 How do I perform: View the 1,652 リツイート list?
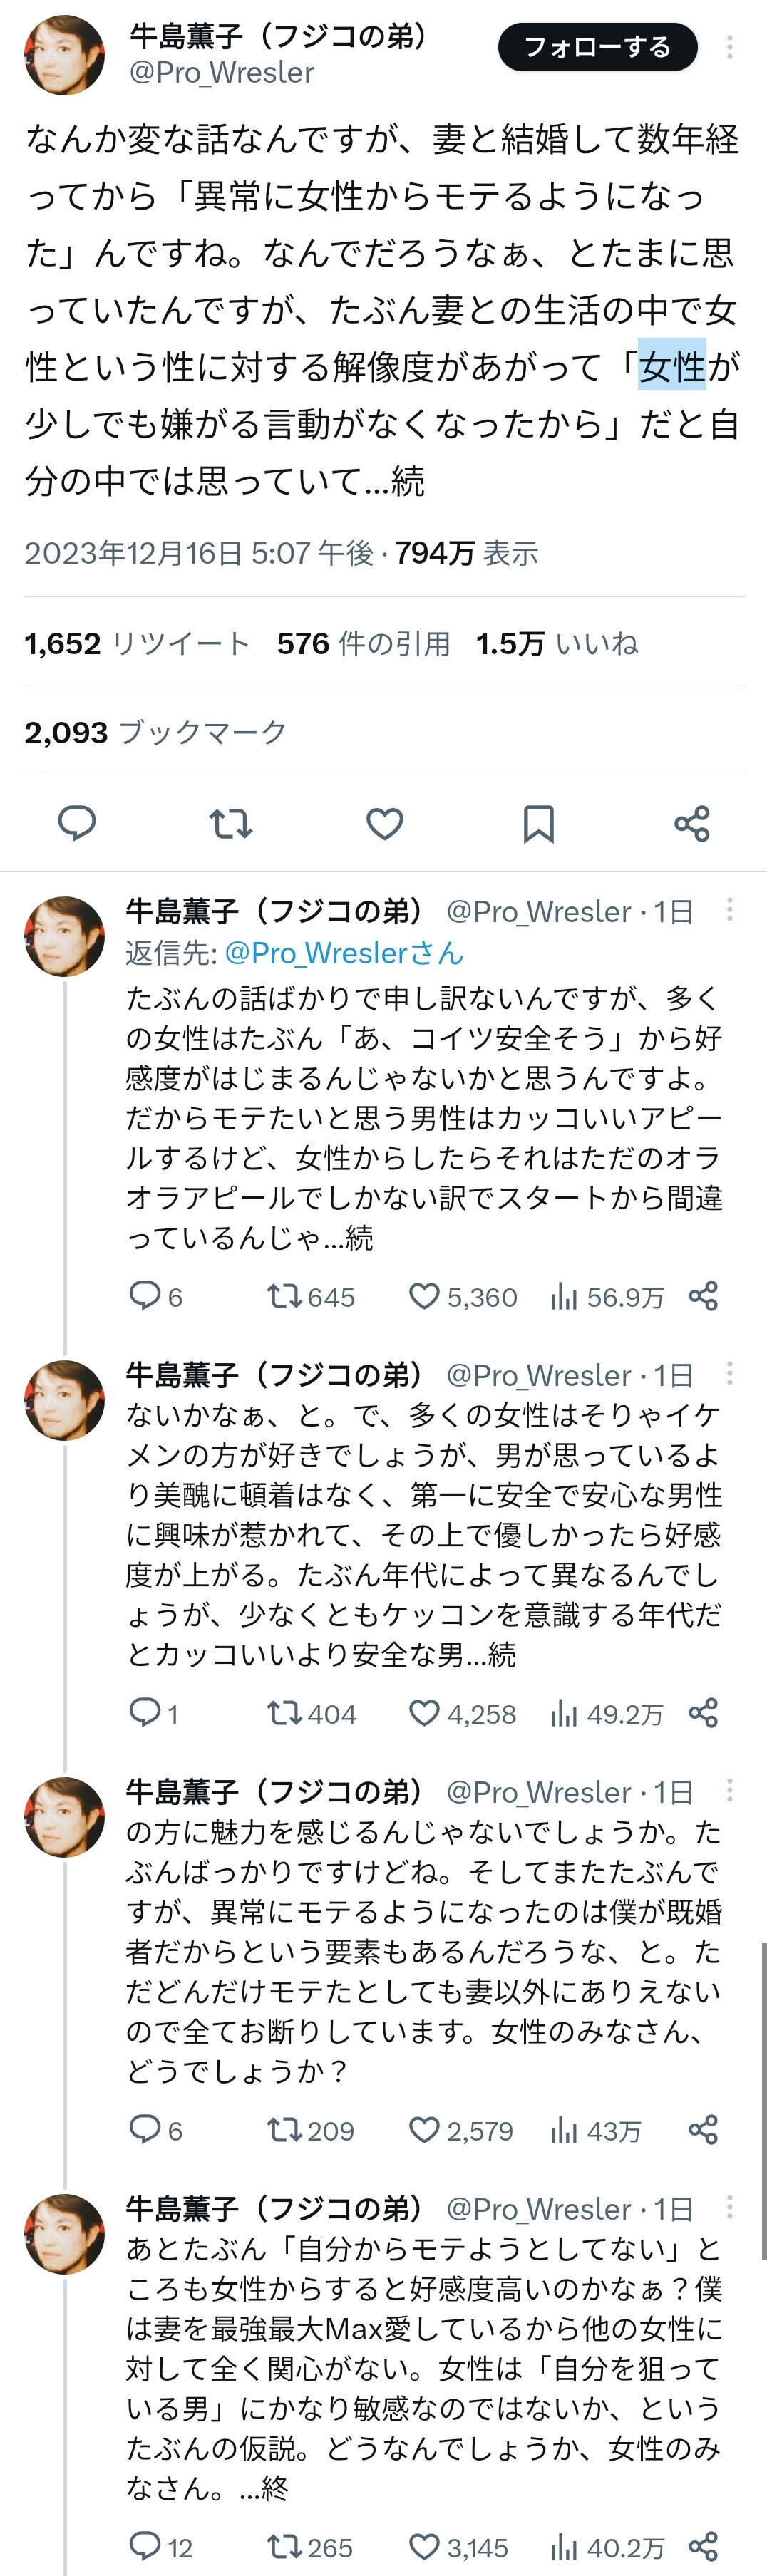click(x=137, y=643)
